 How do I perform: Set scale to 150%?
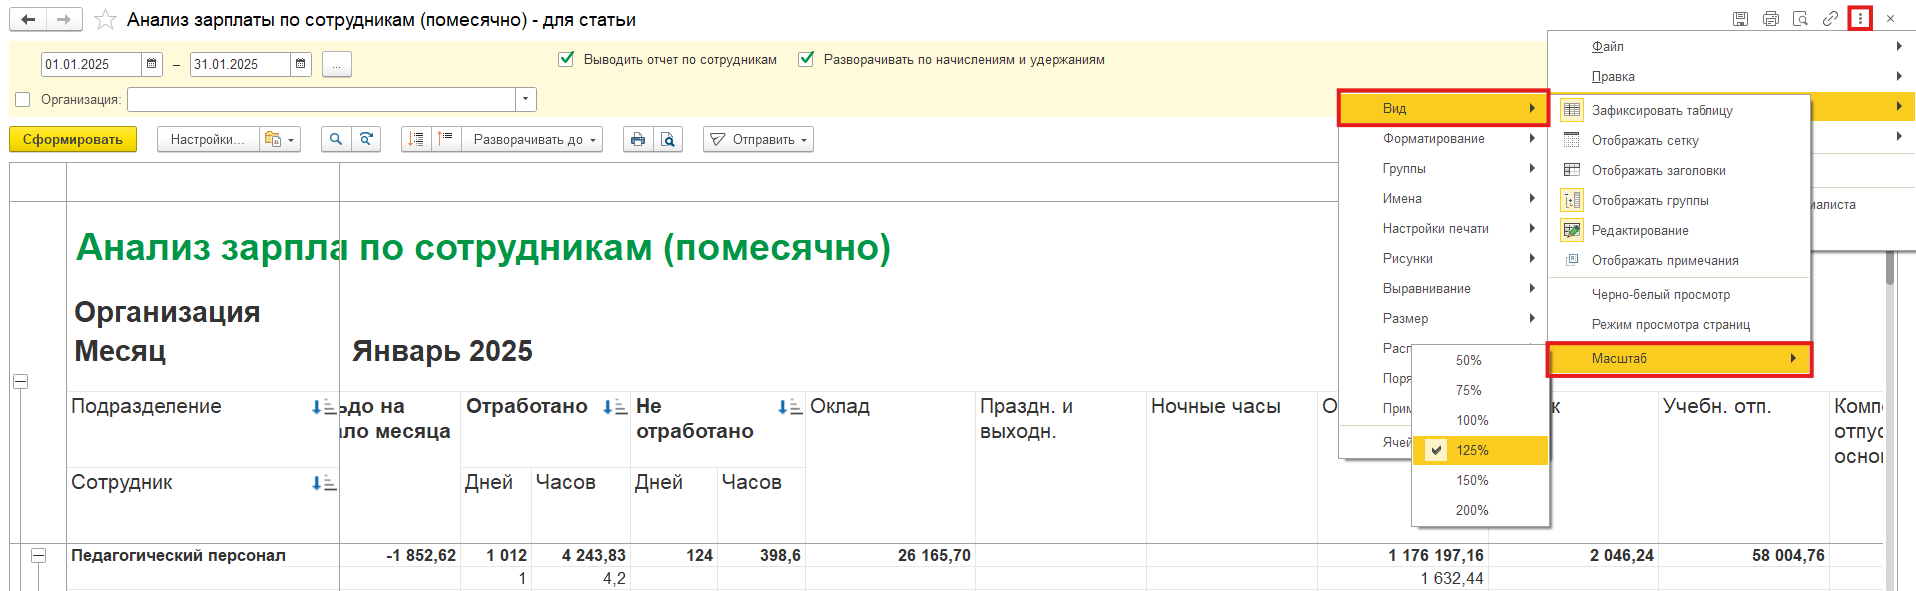1480,480
